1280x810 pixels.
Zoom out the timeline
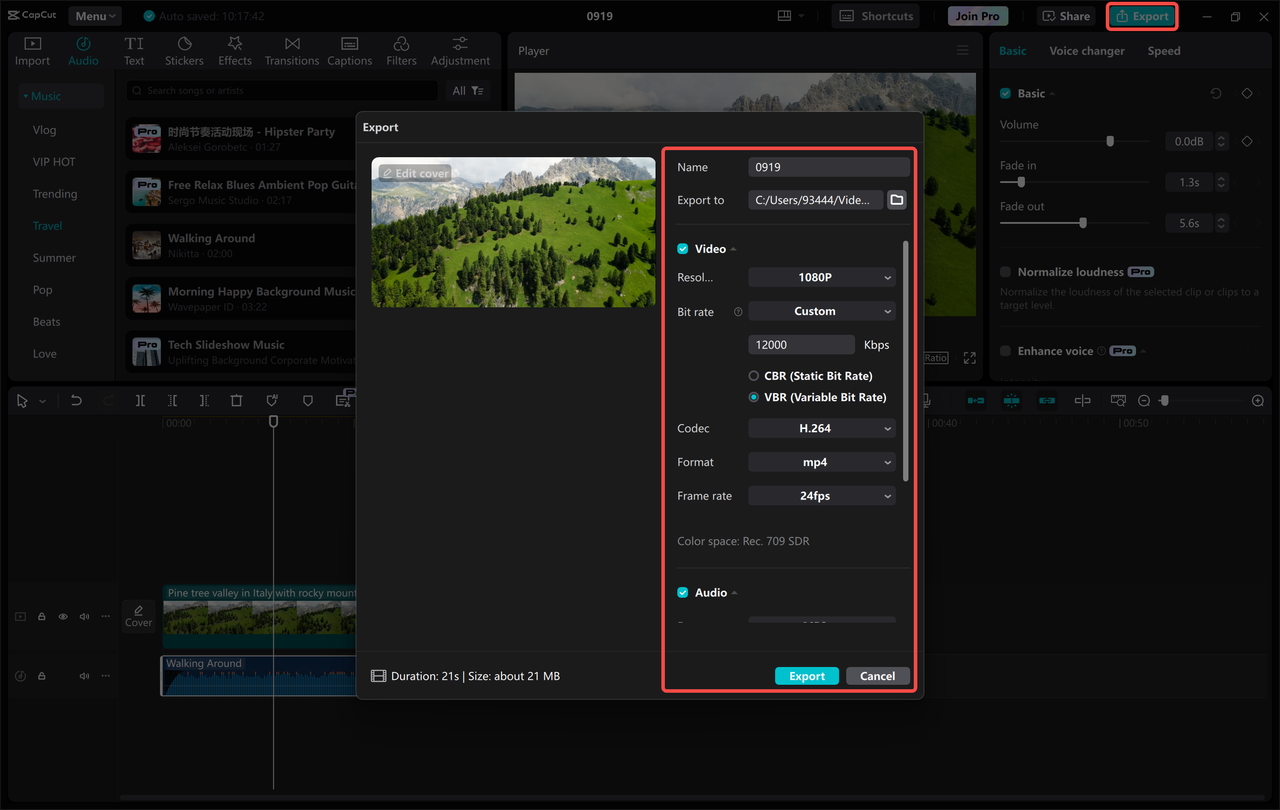(1144, 400)
